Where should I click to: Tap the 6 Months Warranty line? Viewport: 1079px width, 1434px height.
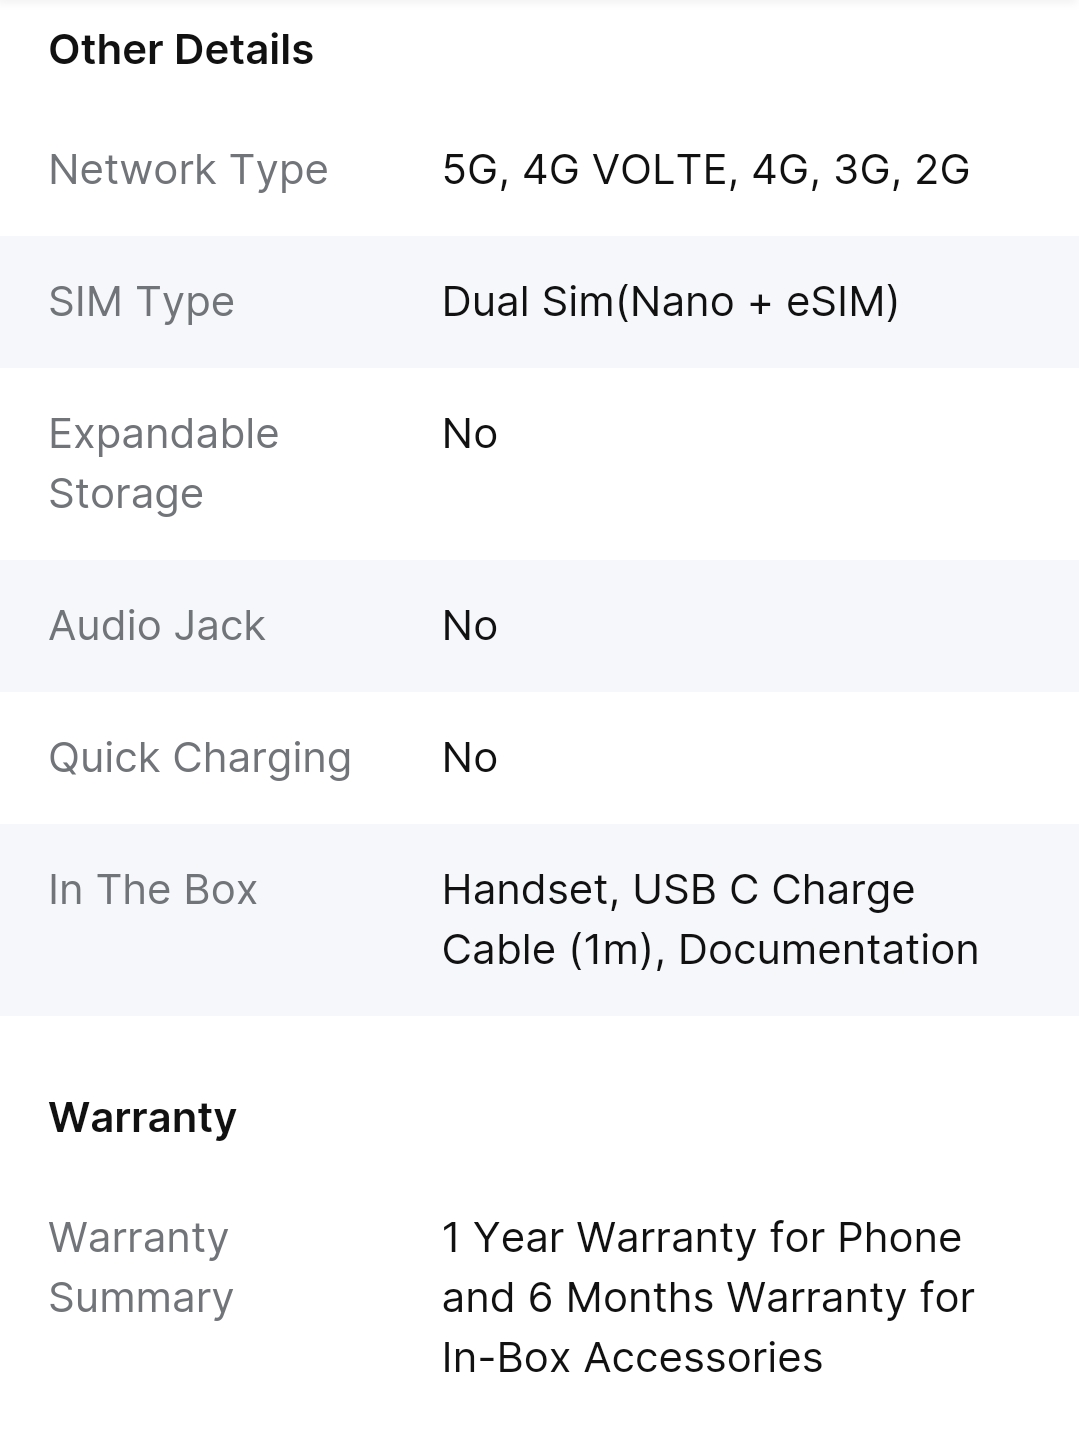[708, 1298]
